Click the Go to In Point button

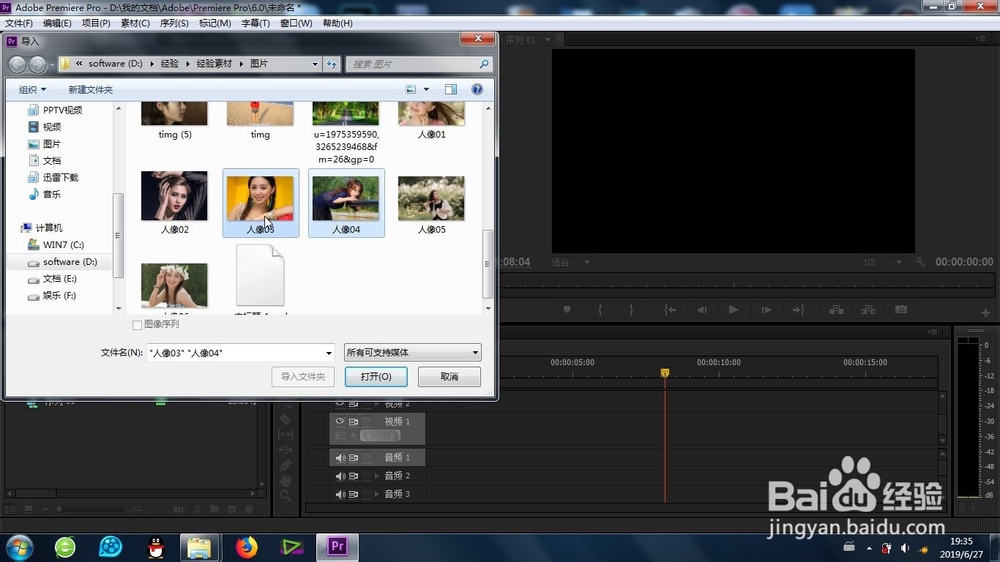pyautogui.click(x=670, y=310)
